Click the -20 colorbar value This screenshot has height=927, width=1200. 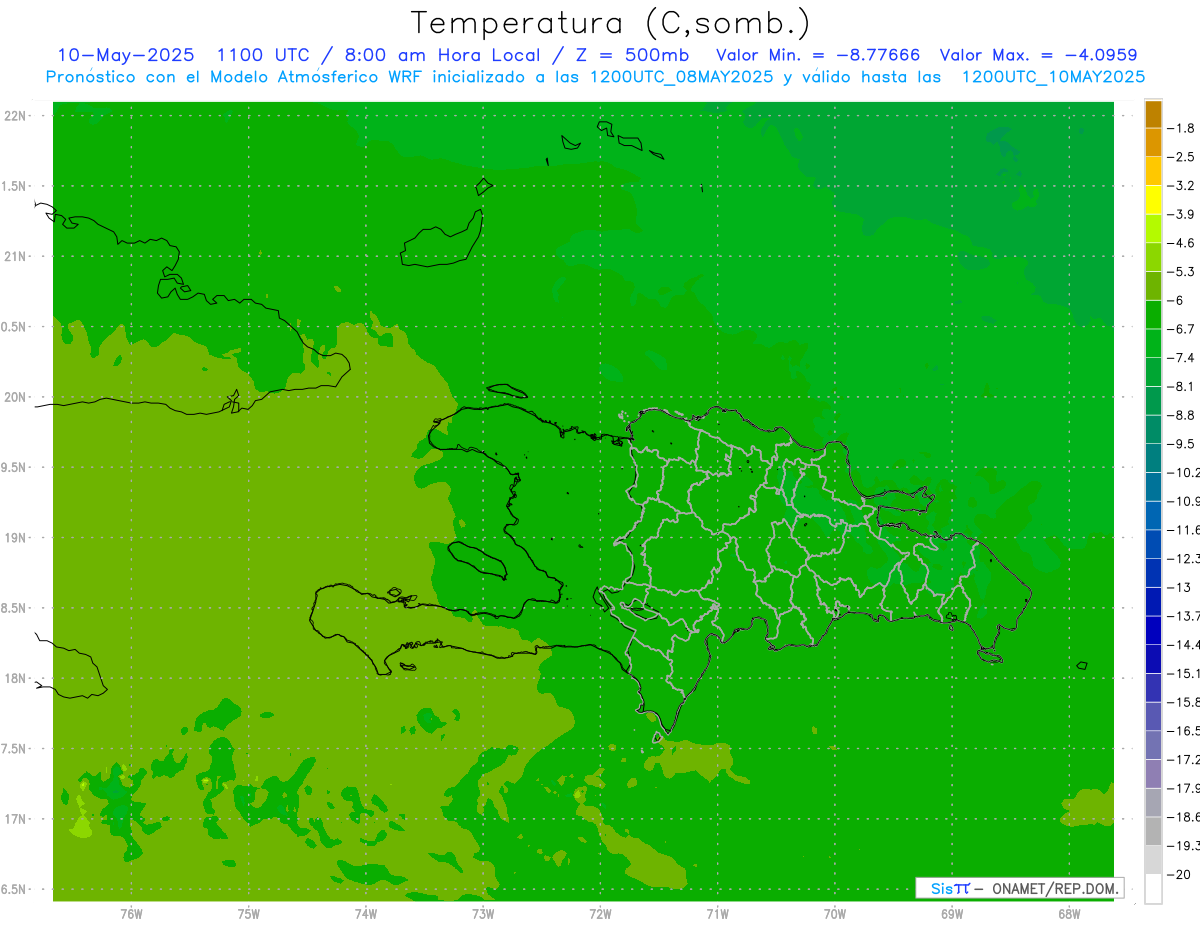[1180, 874]
